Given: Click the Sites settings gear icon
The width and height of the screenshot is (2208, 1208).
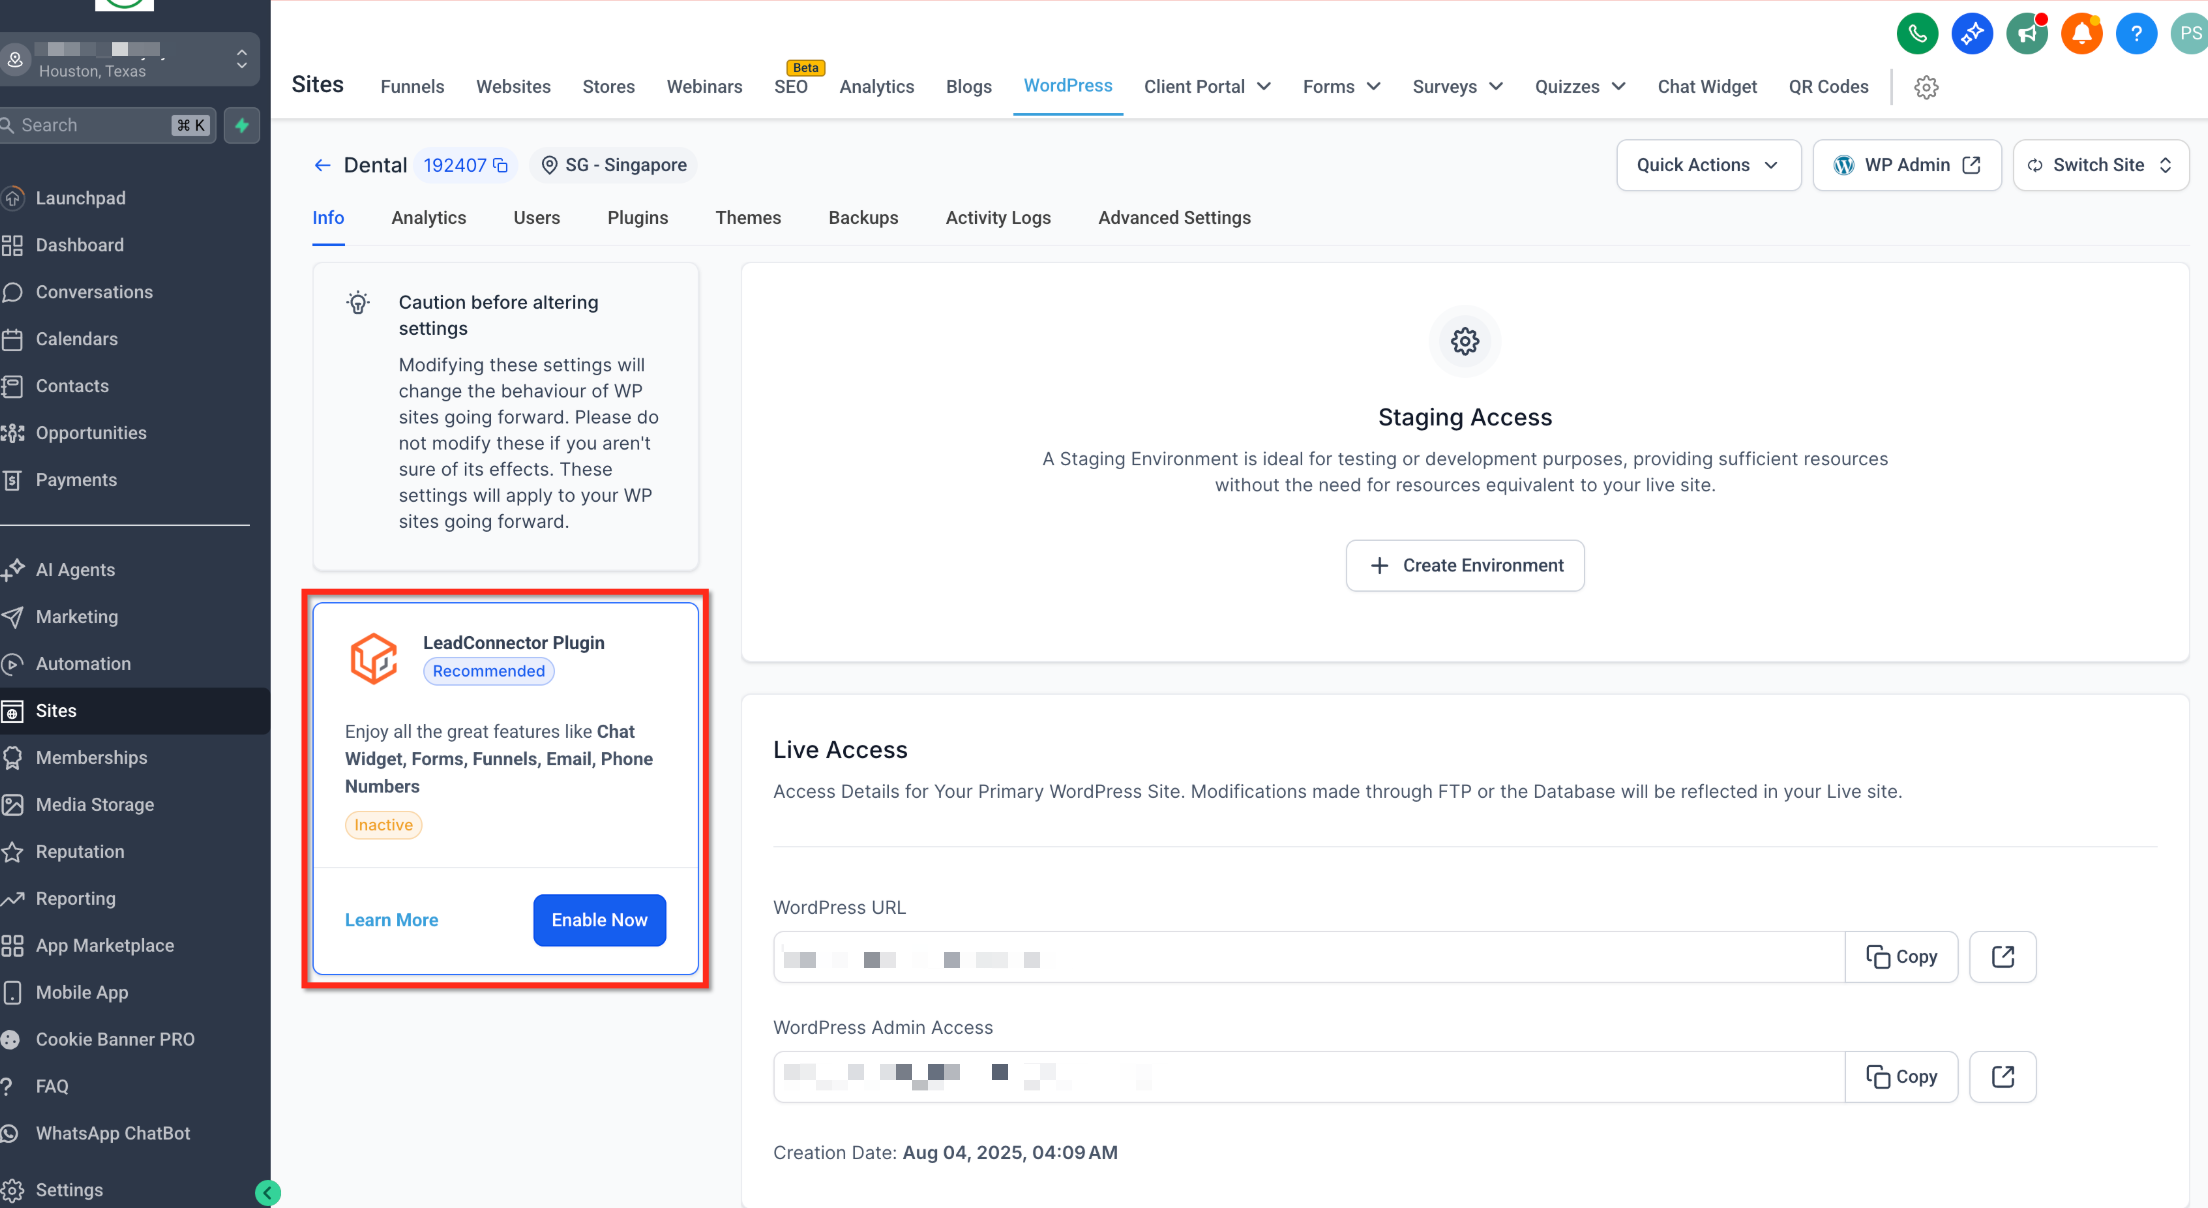Looking at the screenshot, I should (x=1926, y=87).
